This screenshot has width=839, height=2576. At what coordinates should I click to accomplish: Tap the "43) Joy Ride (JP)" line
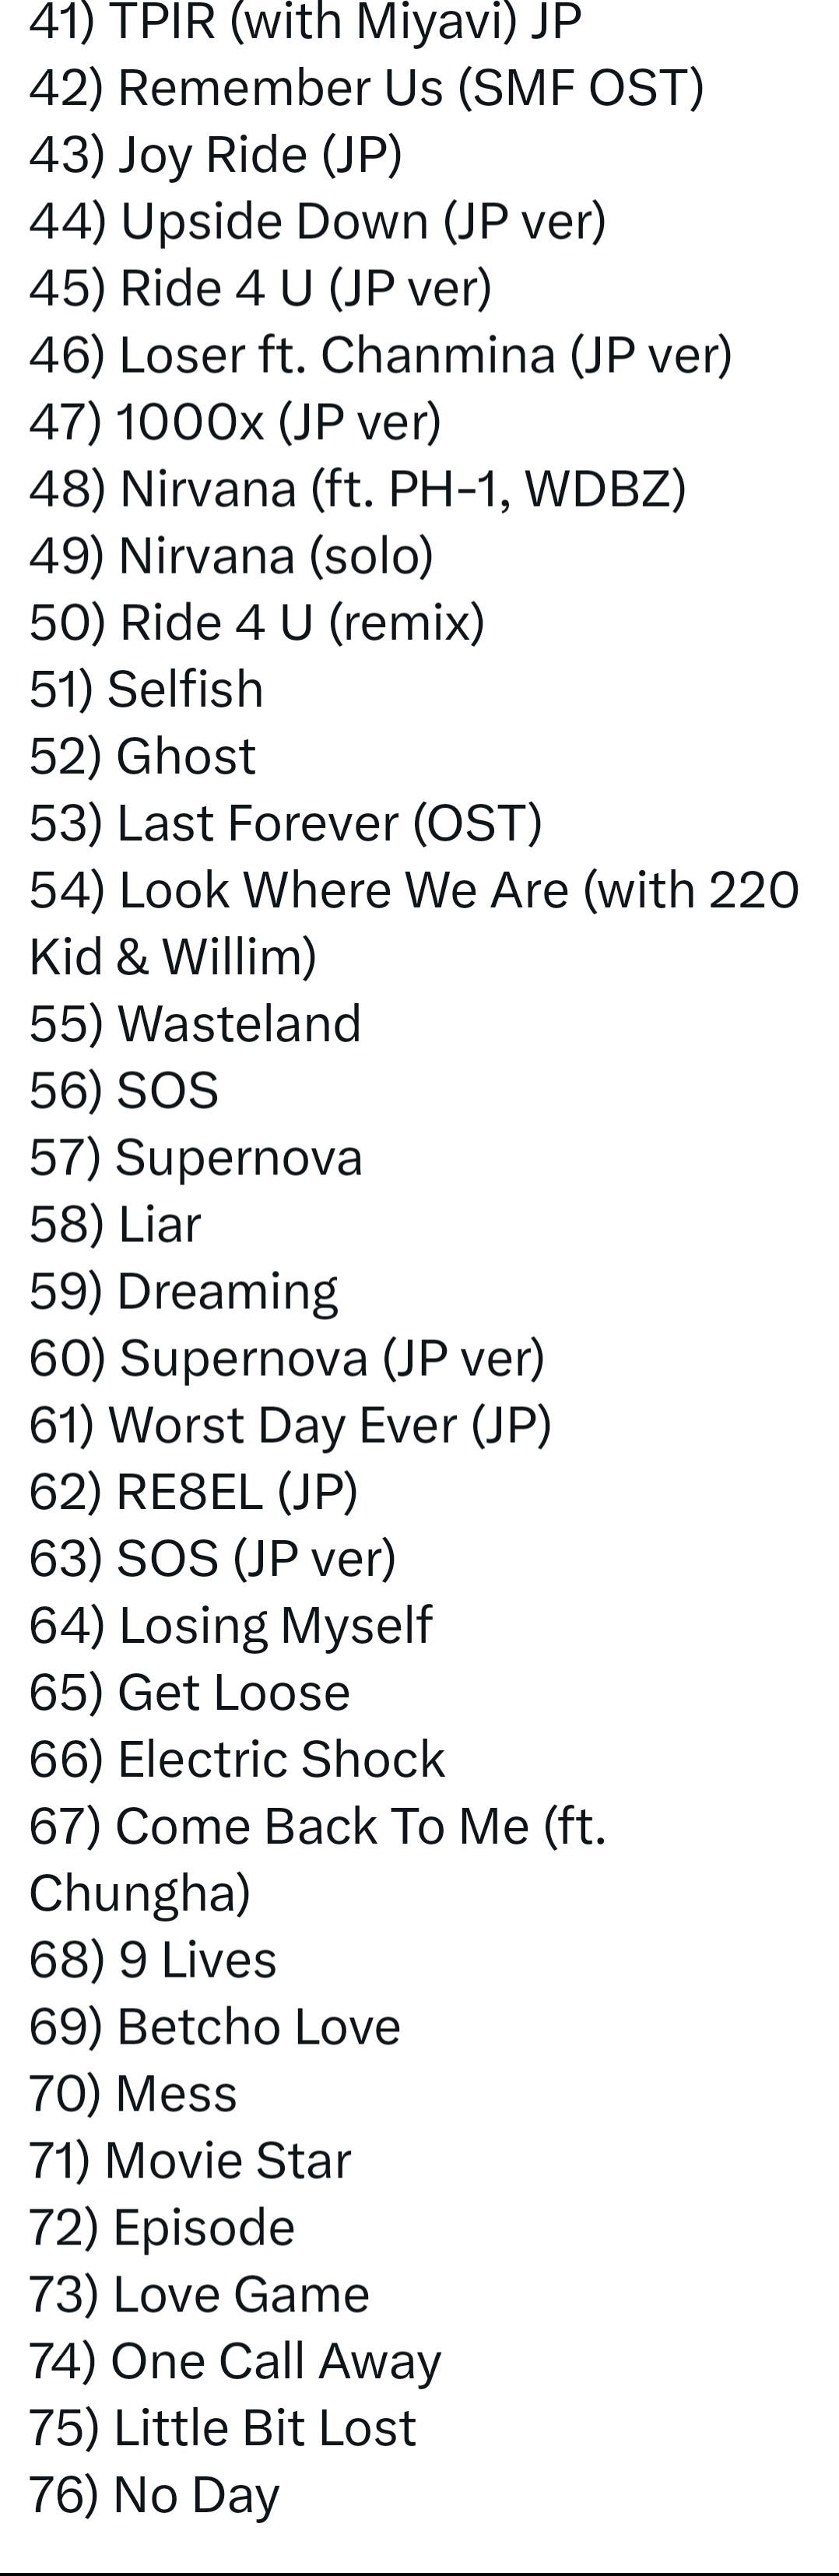point(215,155)
